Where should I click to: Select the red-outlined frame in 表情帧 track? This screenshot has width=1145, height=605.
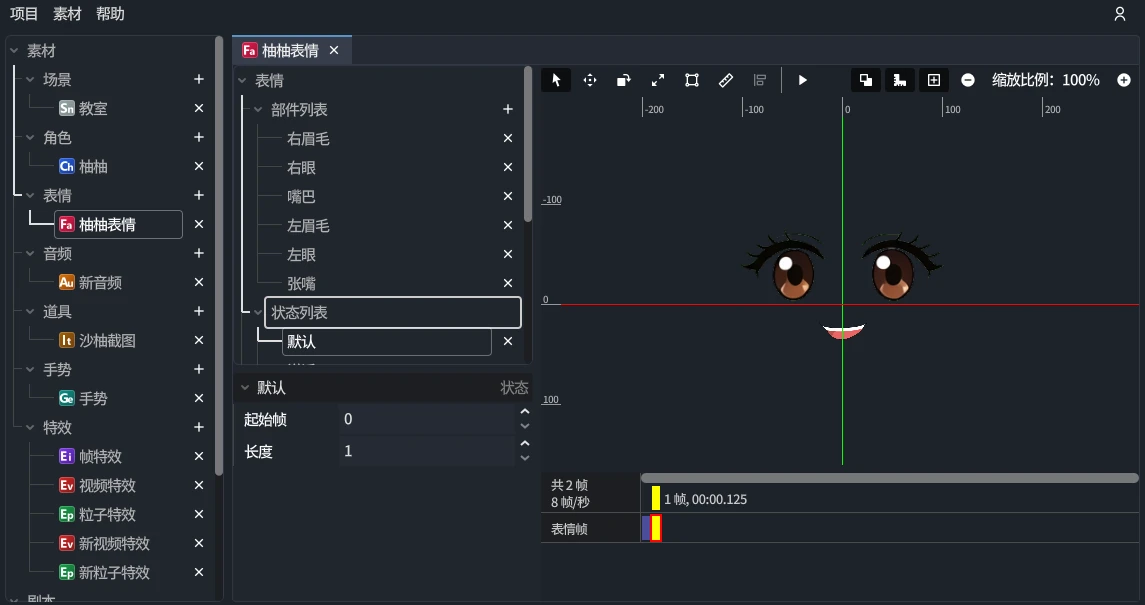(x=656, y=528)
